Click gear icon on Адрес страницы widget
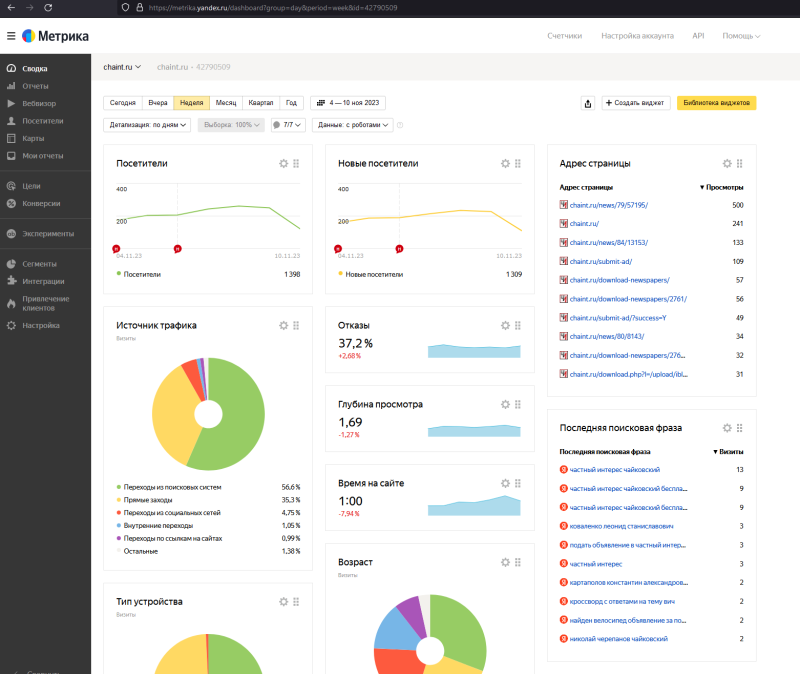Image resolution: width=800 pixels, height=674 pixels. (727, 163)
